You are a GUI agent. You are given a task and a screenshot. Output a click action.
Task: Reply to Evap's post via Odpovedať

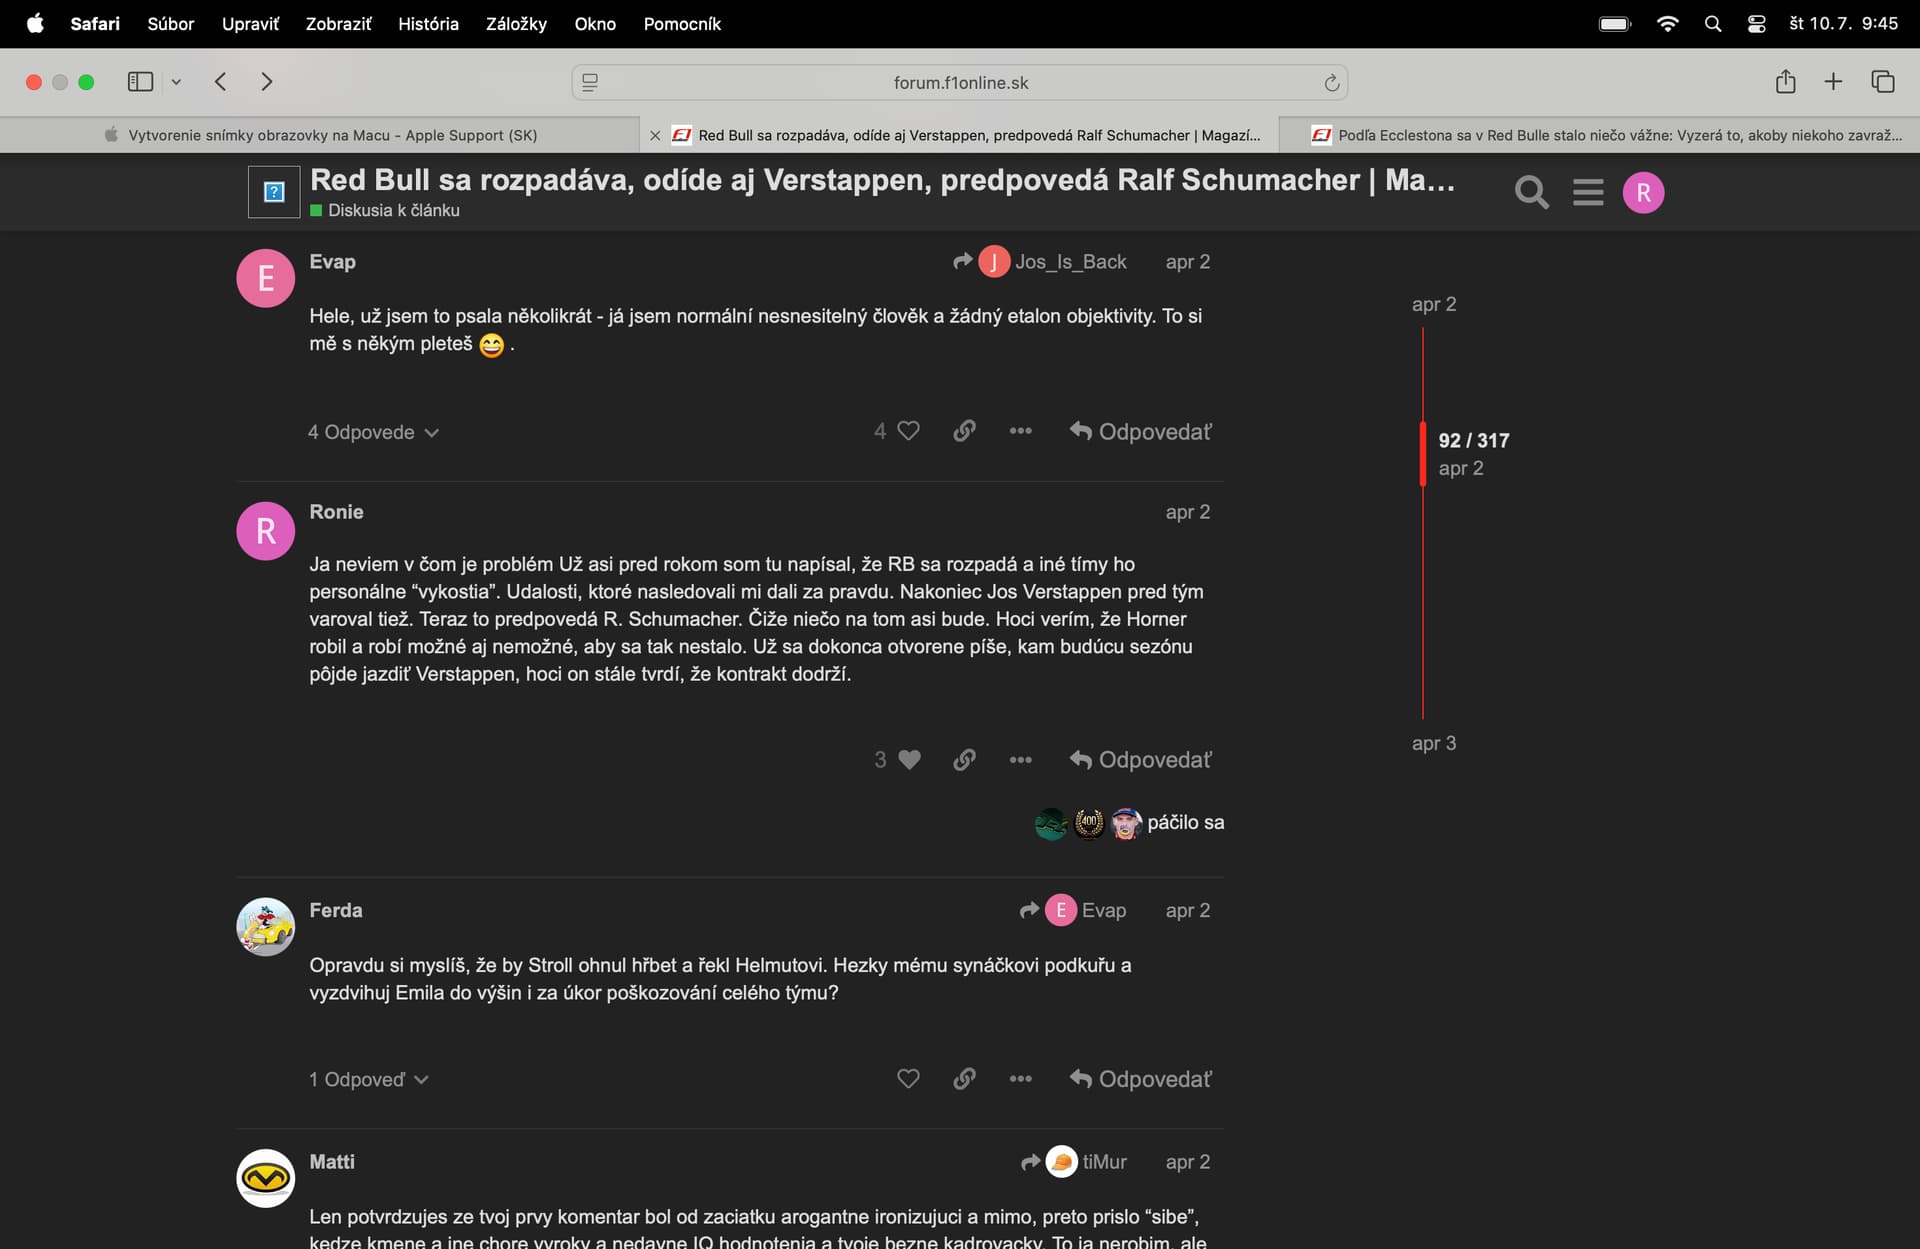(x=1140, y=431)
